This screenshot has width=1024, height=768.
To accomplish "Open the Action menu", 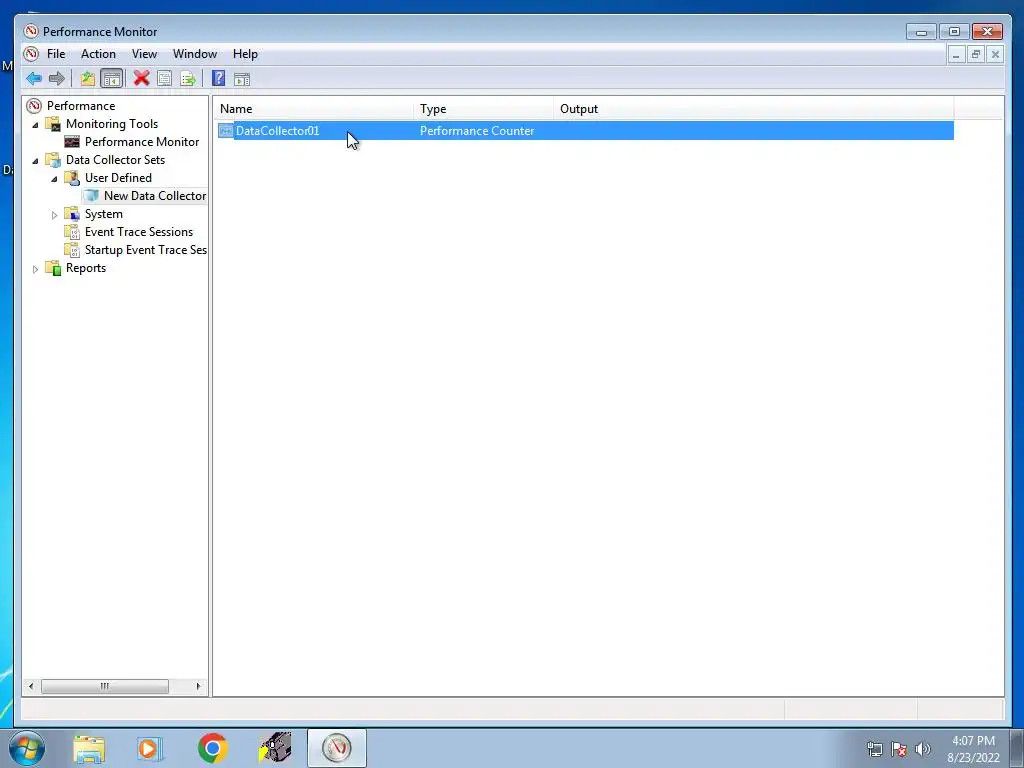I will (98, 54).
